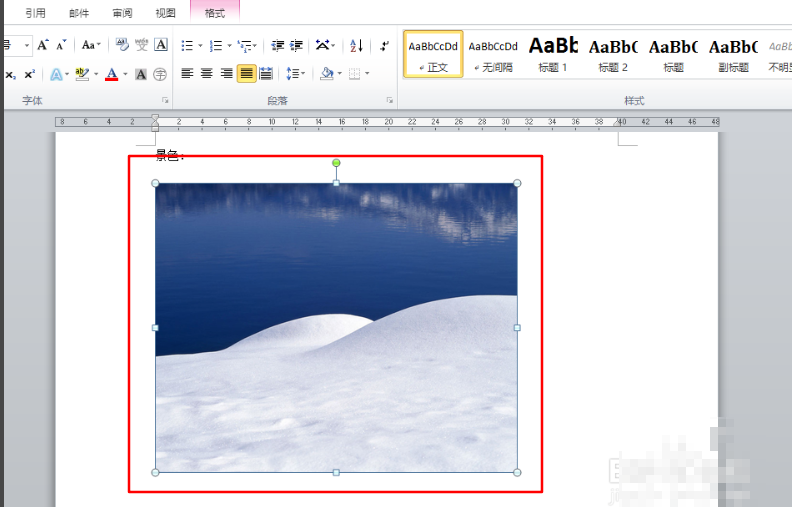Viewport: 792px width, 507px height.
Task: Open font color dropdown arrow
Action: [125, 74]
